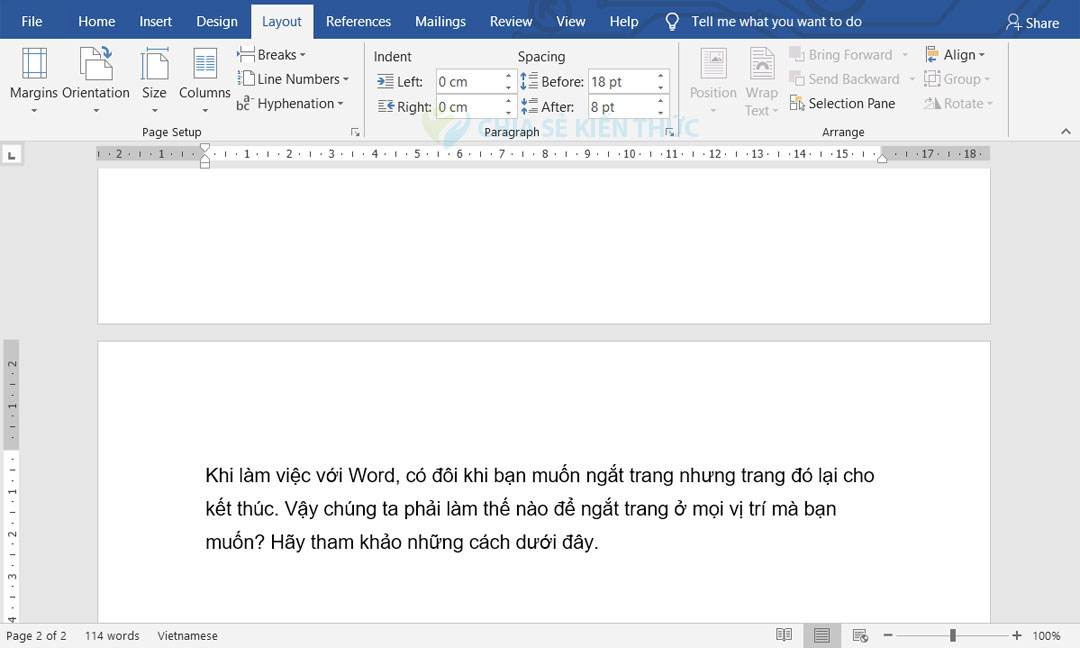The height and width of the screenshot is (648, 1080).
Task: Click the Size icon
Action: point(154,75)
